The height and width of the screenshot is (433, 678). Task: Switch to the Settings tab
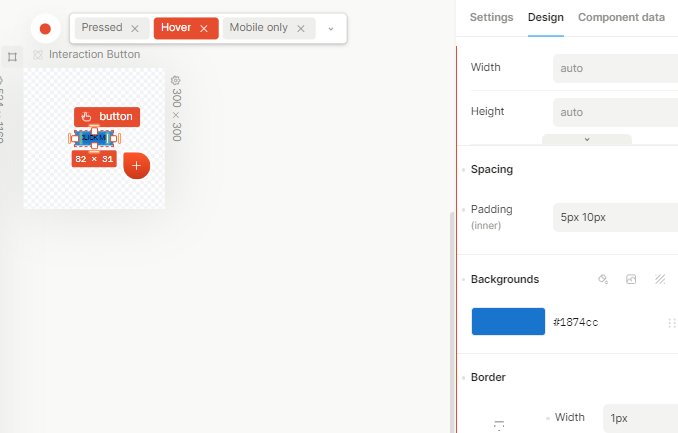pyautogui.click(x=491, y=17)
